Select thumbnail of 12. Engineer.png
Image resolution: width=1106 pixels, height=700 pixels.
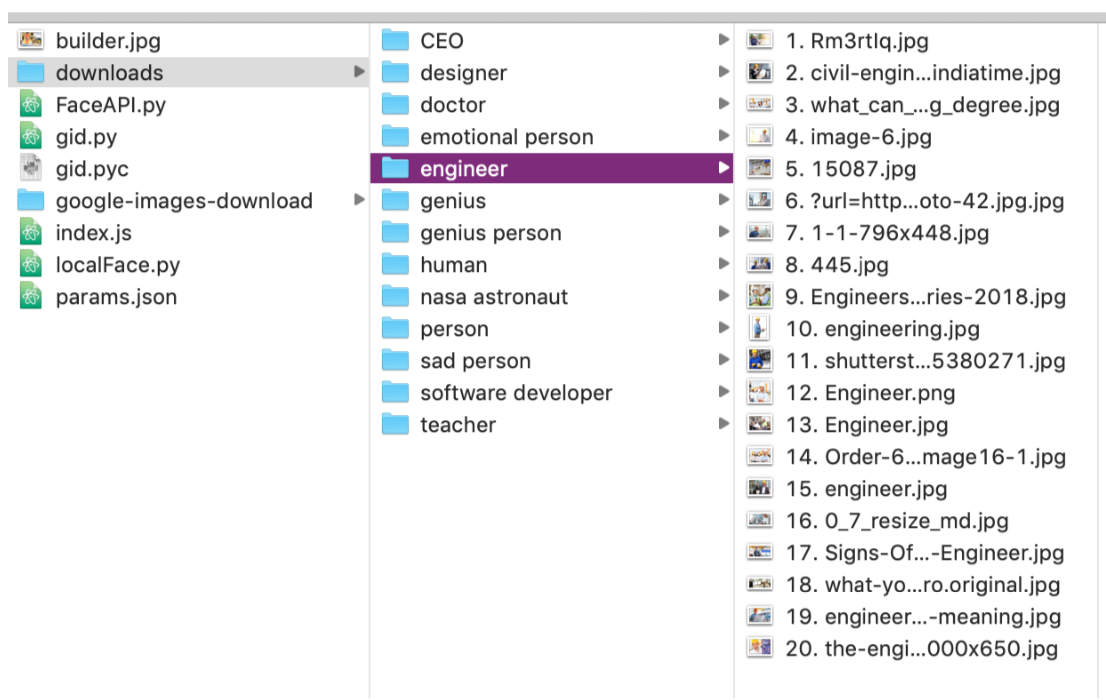click(760, 392)
